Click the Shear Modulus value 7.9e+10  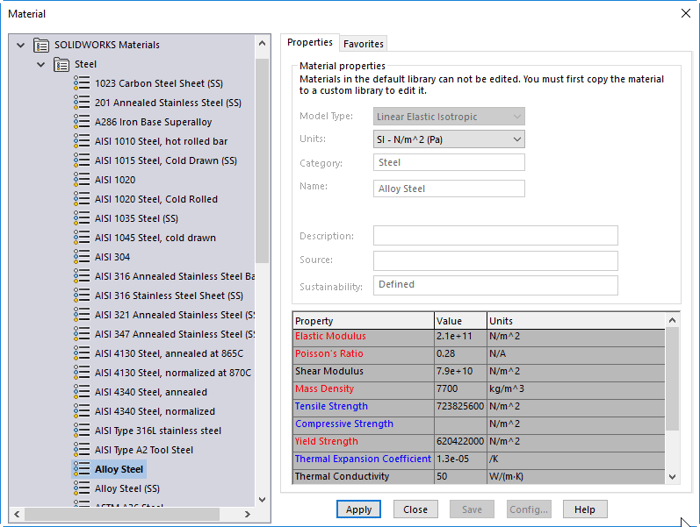coord(454,371)
